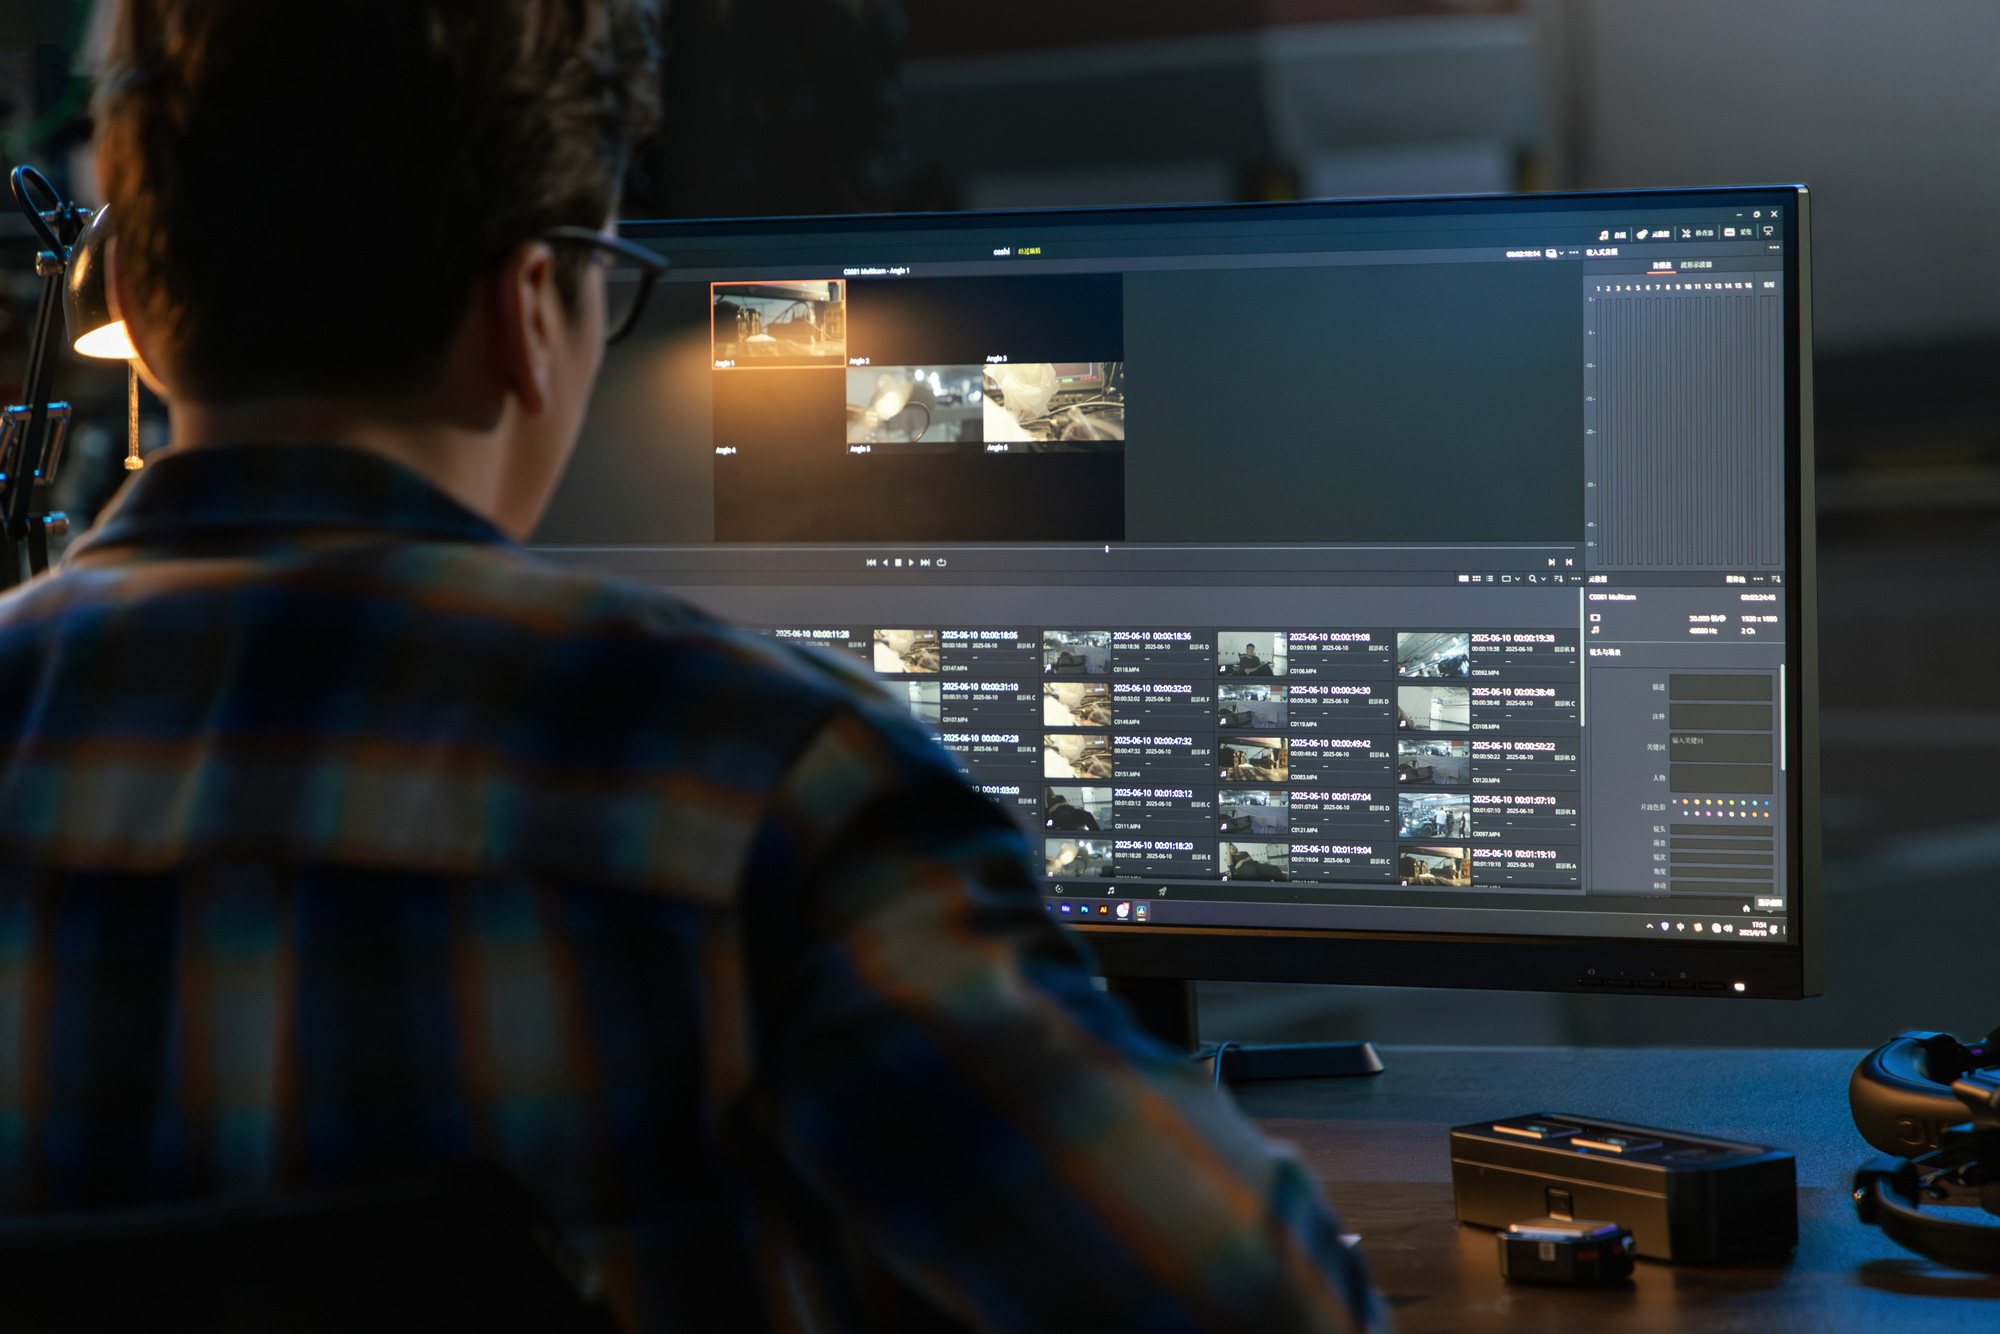Select clip C0108.MP4 in media pool
The height and width of the screenshot is (1334, 2000).
click(1487, 709)
